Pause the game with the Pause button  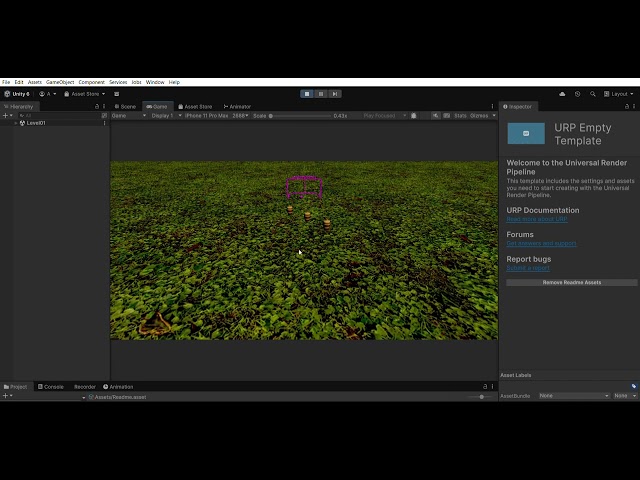click(x=321, y=94)
